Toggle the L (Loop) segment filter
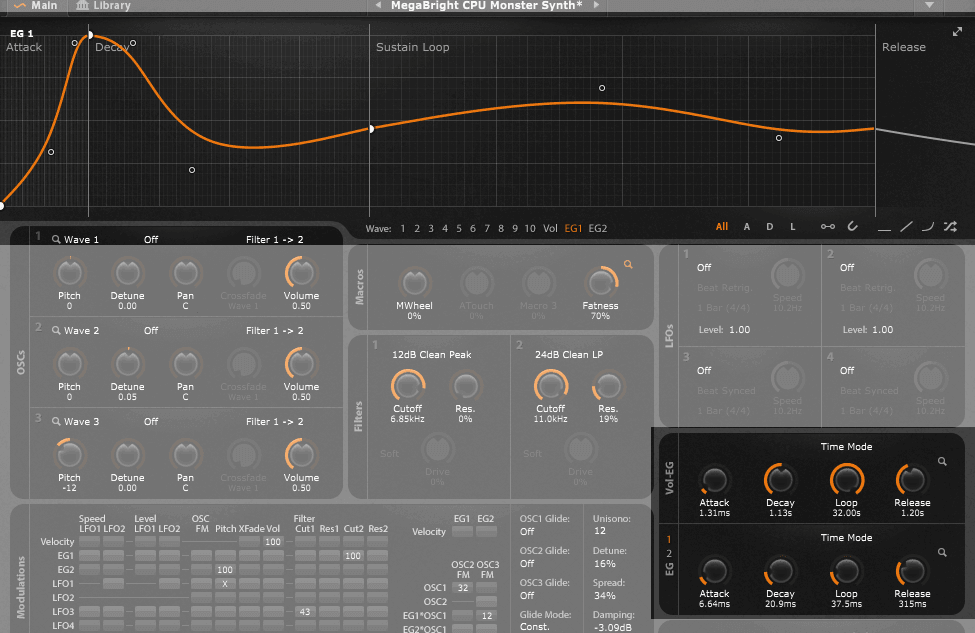975x633 pixels. click(x=793, y=227)
